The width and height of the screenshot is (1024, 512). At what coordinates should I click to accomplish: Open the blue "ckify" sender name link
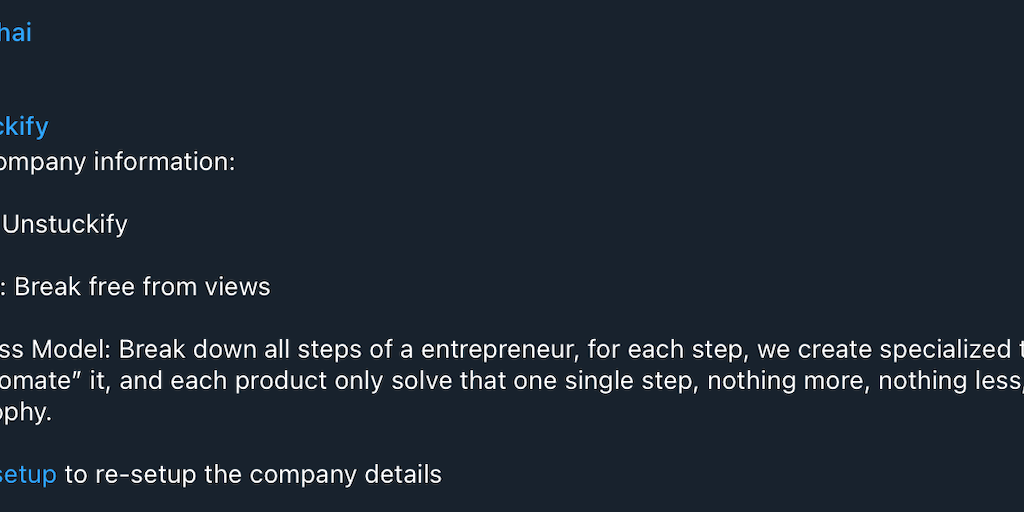pos(24,127)
